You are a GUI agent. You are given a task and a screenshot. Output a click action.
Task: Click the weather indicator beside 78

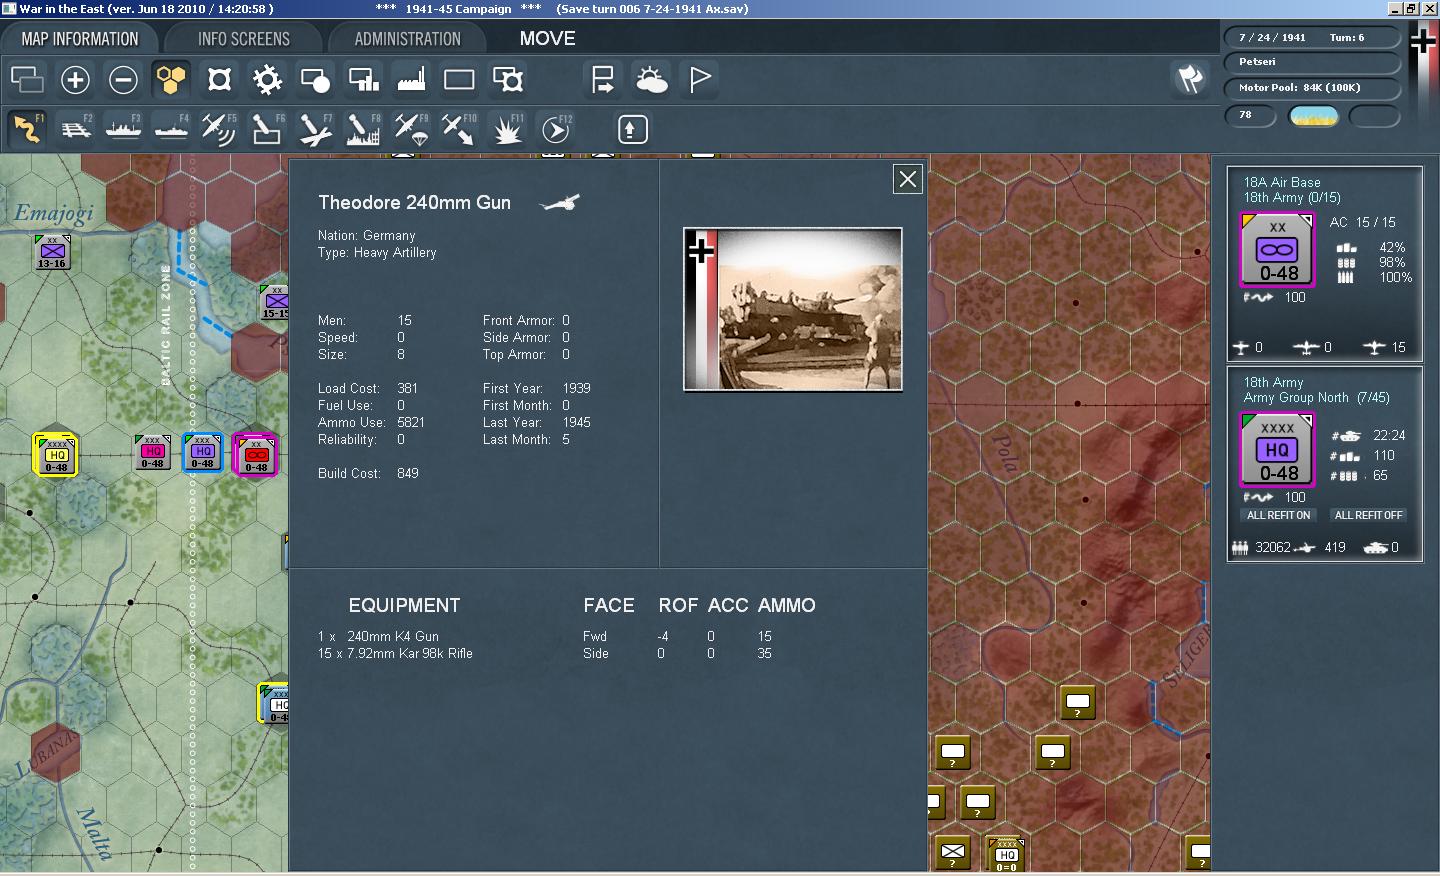[x=1314, y=116]
